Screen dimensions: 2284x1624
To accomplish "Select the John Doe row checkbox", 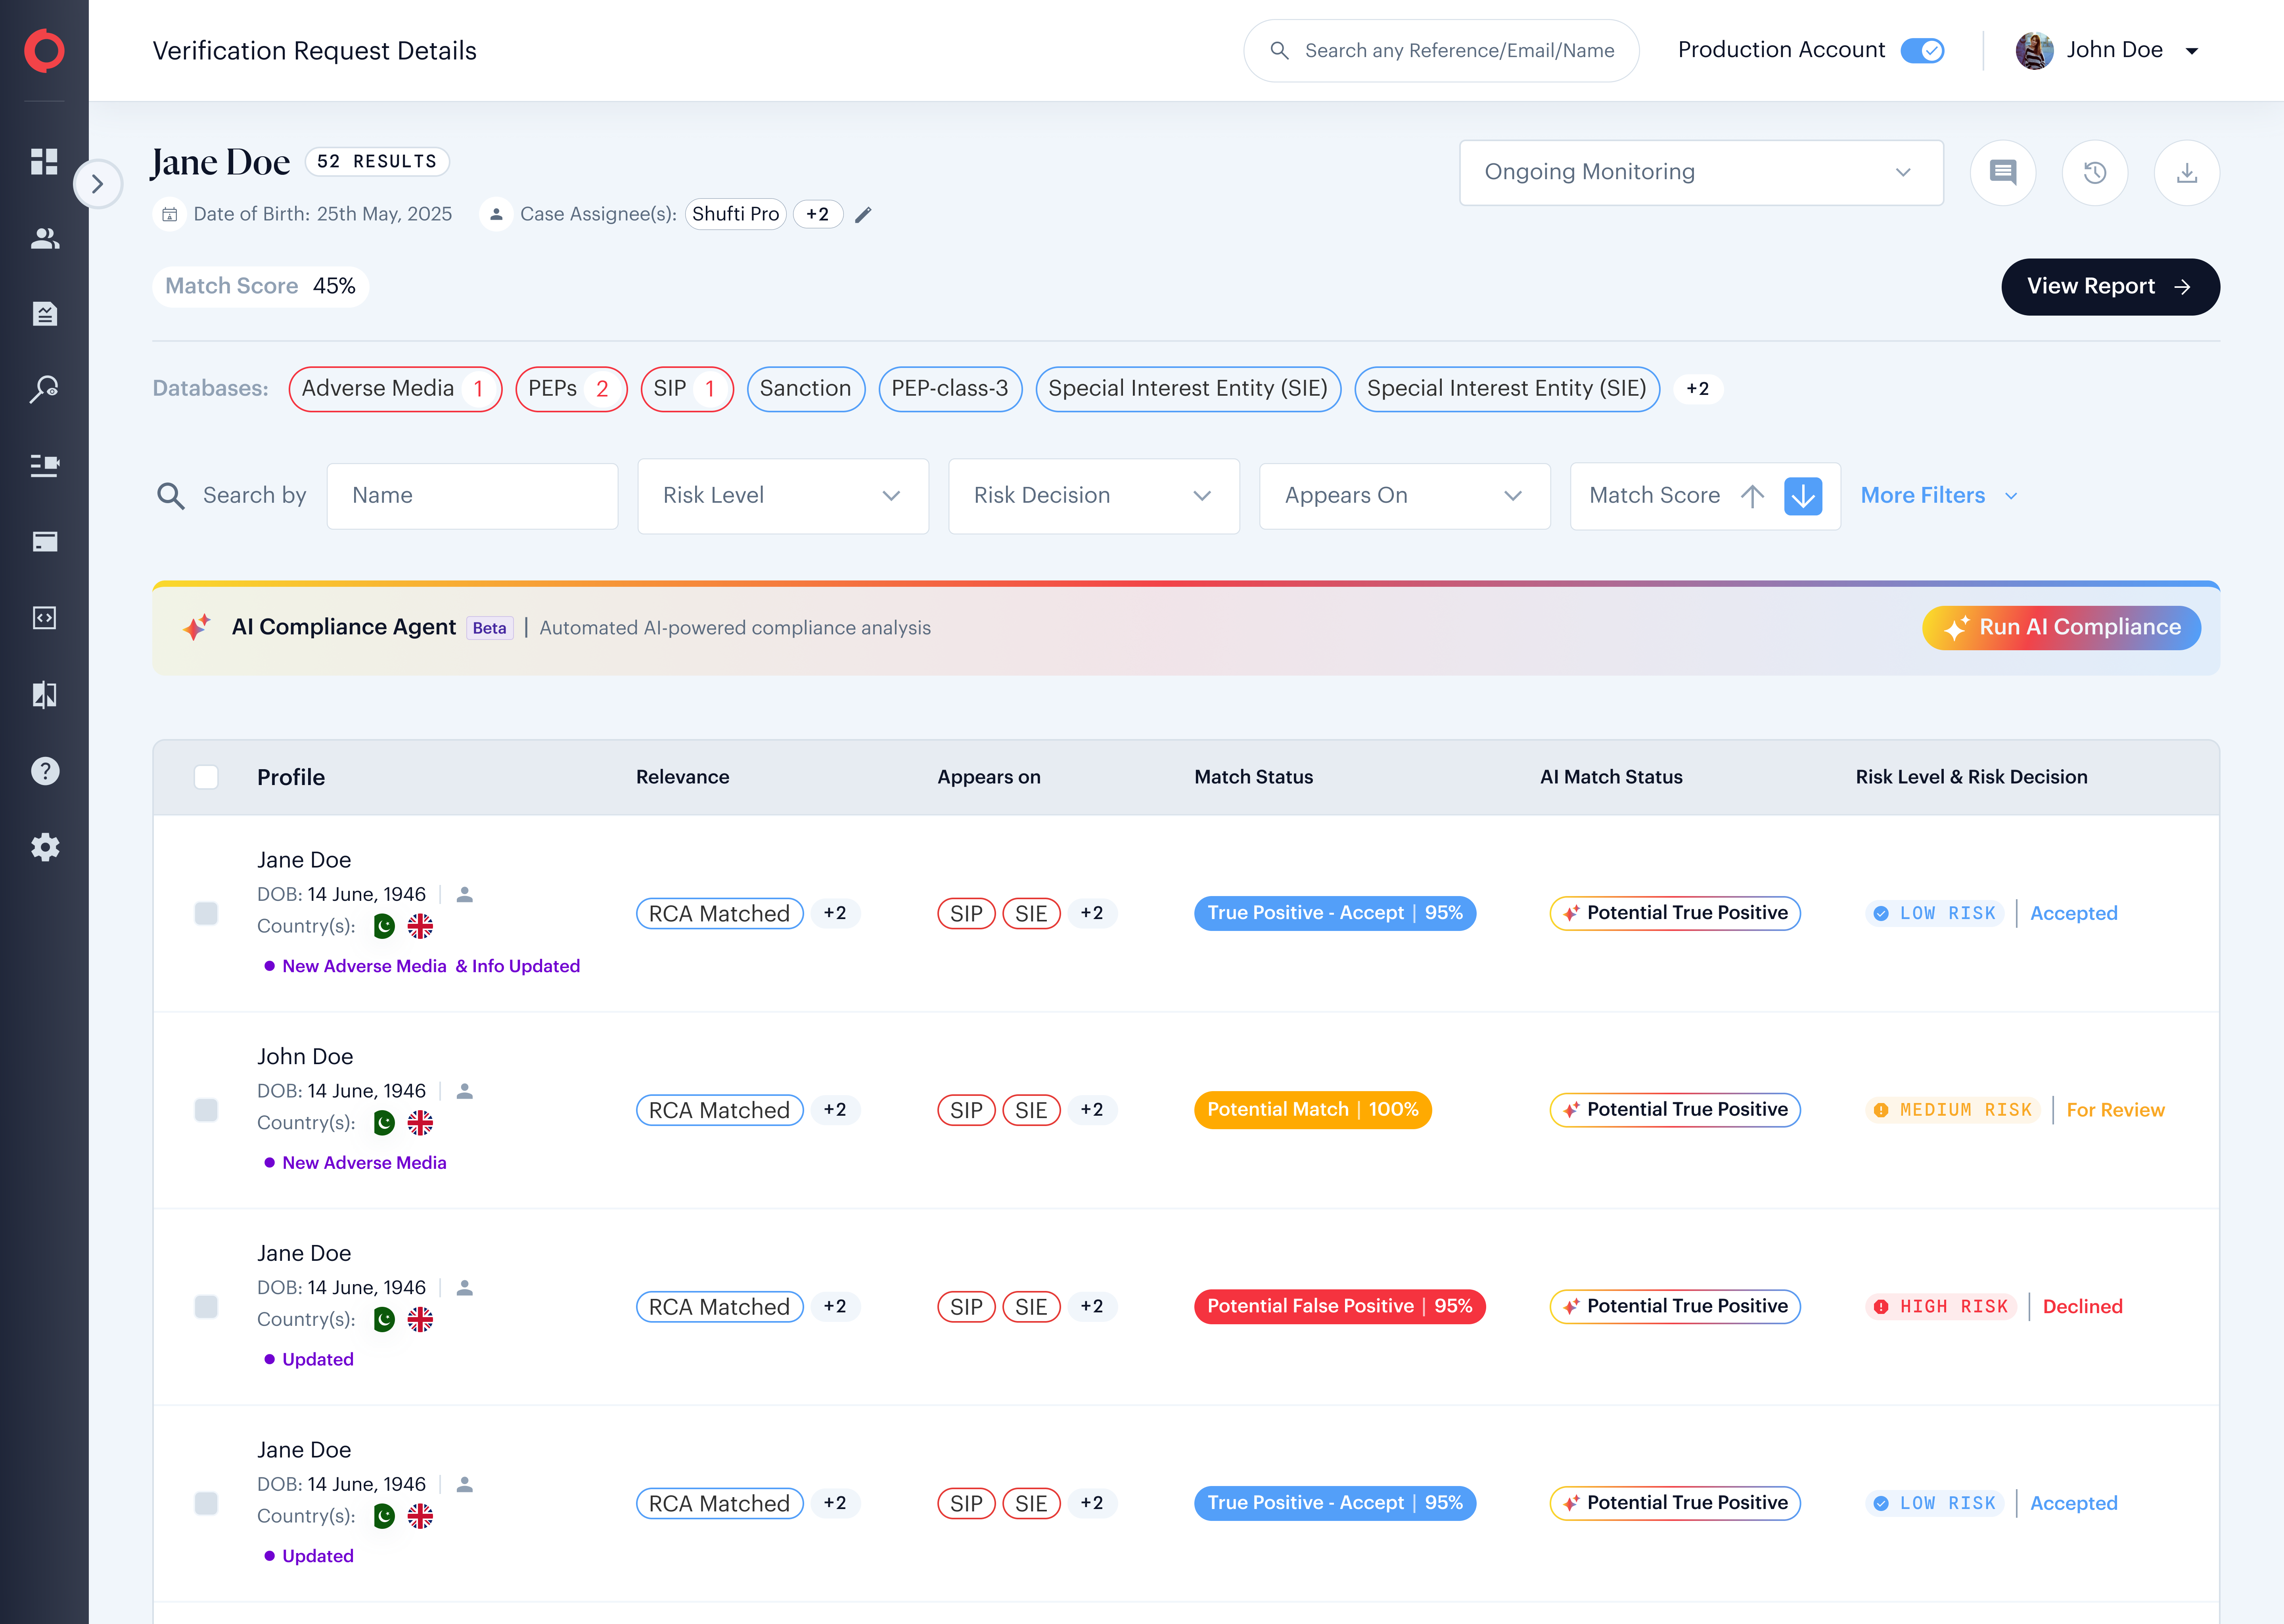I will point(206,1110).
